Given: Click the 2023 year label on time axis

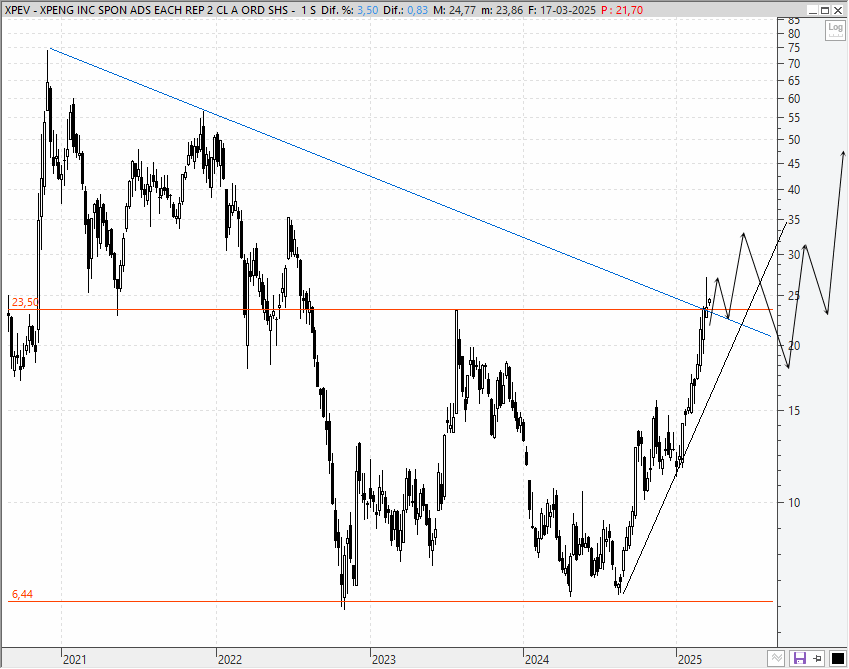Looking at the screenshot, I should tap(383, 659).
